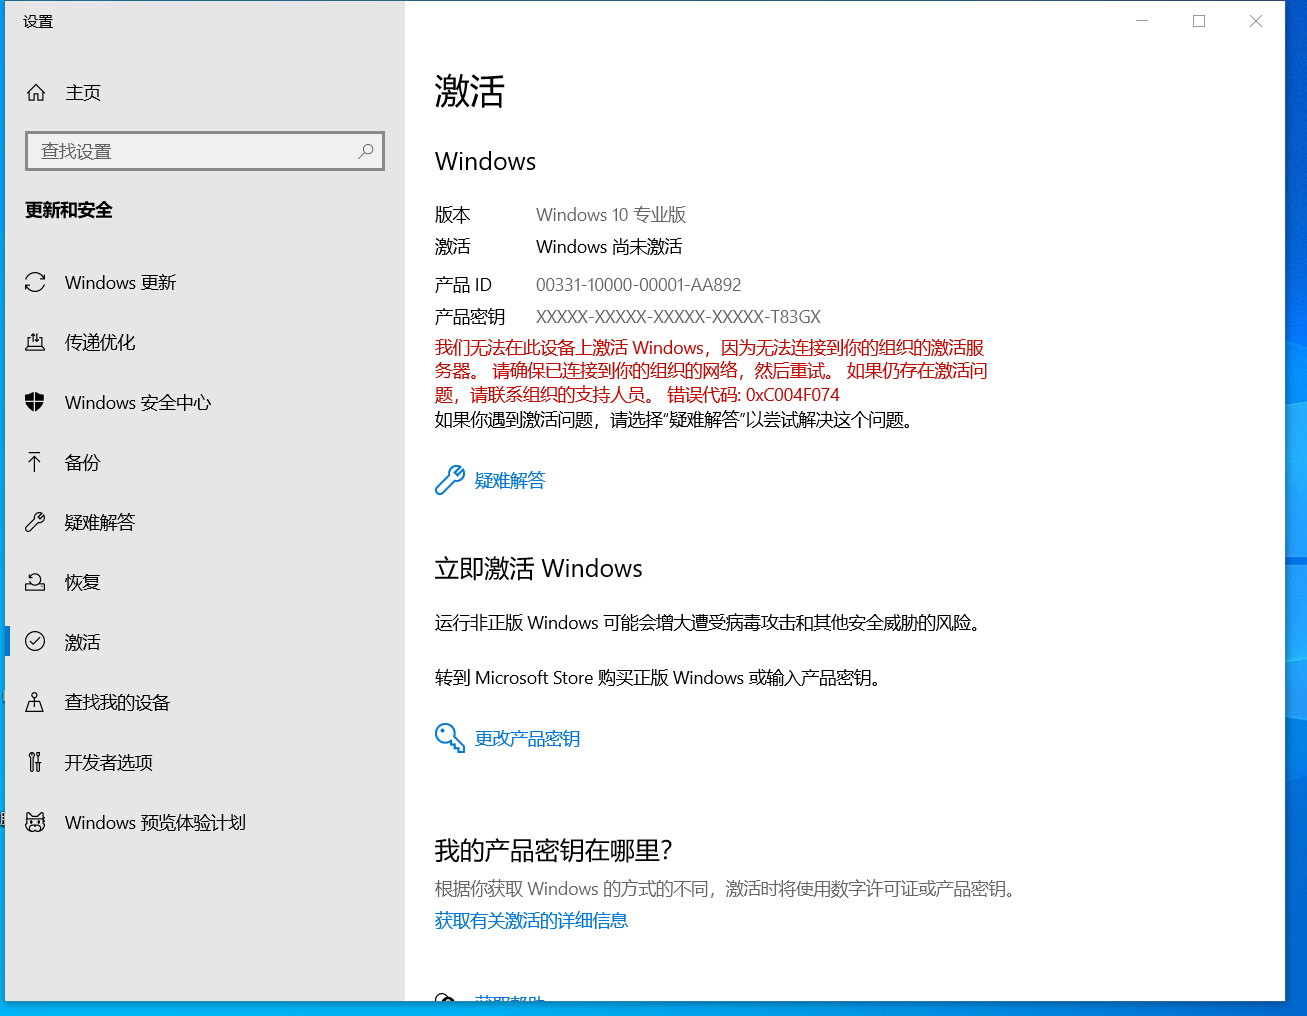Click the shield icon for Windows 安全中心
Image resolution: width=1307 pixels, height=1016 pixels.
click(35, 403)
